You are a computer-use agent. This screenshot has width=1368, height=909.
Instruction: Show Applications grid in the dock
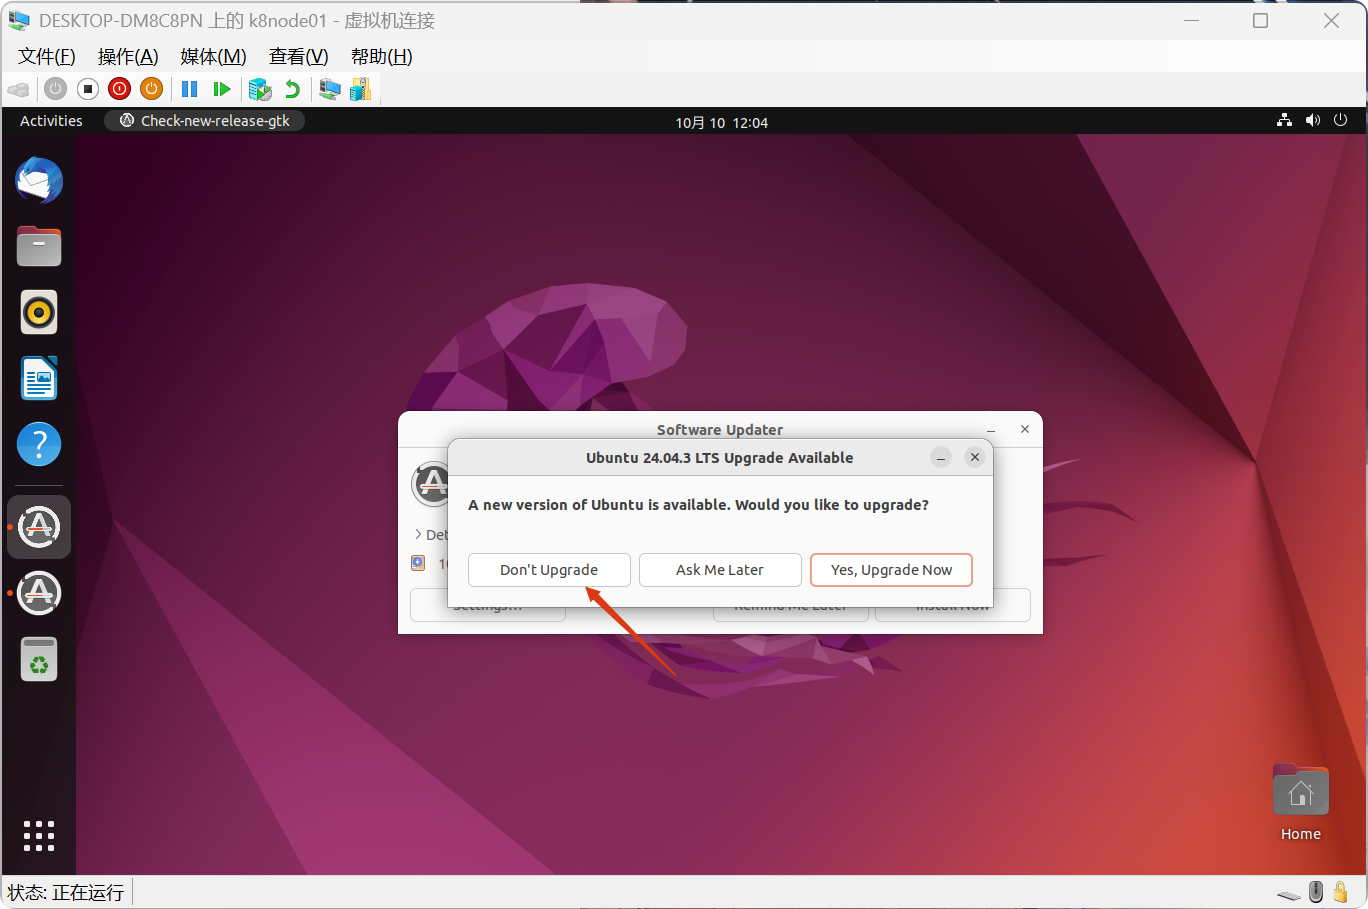point(39,836)
